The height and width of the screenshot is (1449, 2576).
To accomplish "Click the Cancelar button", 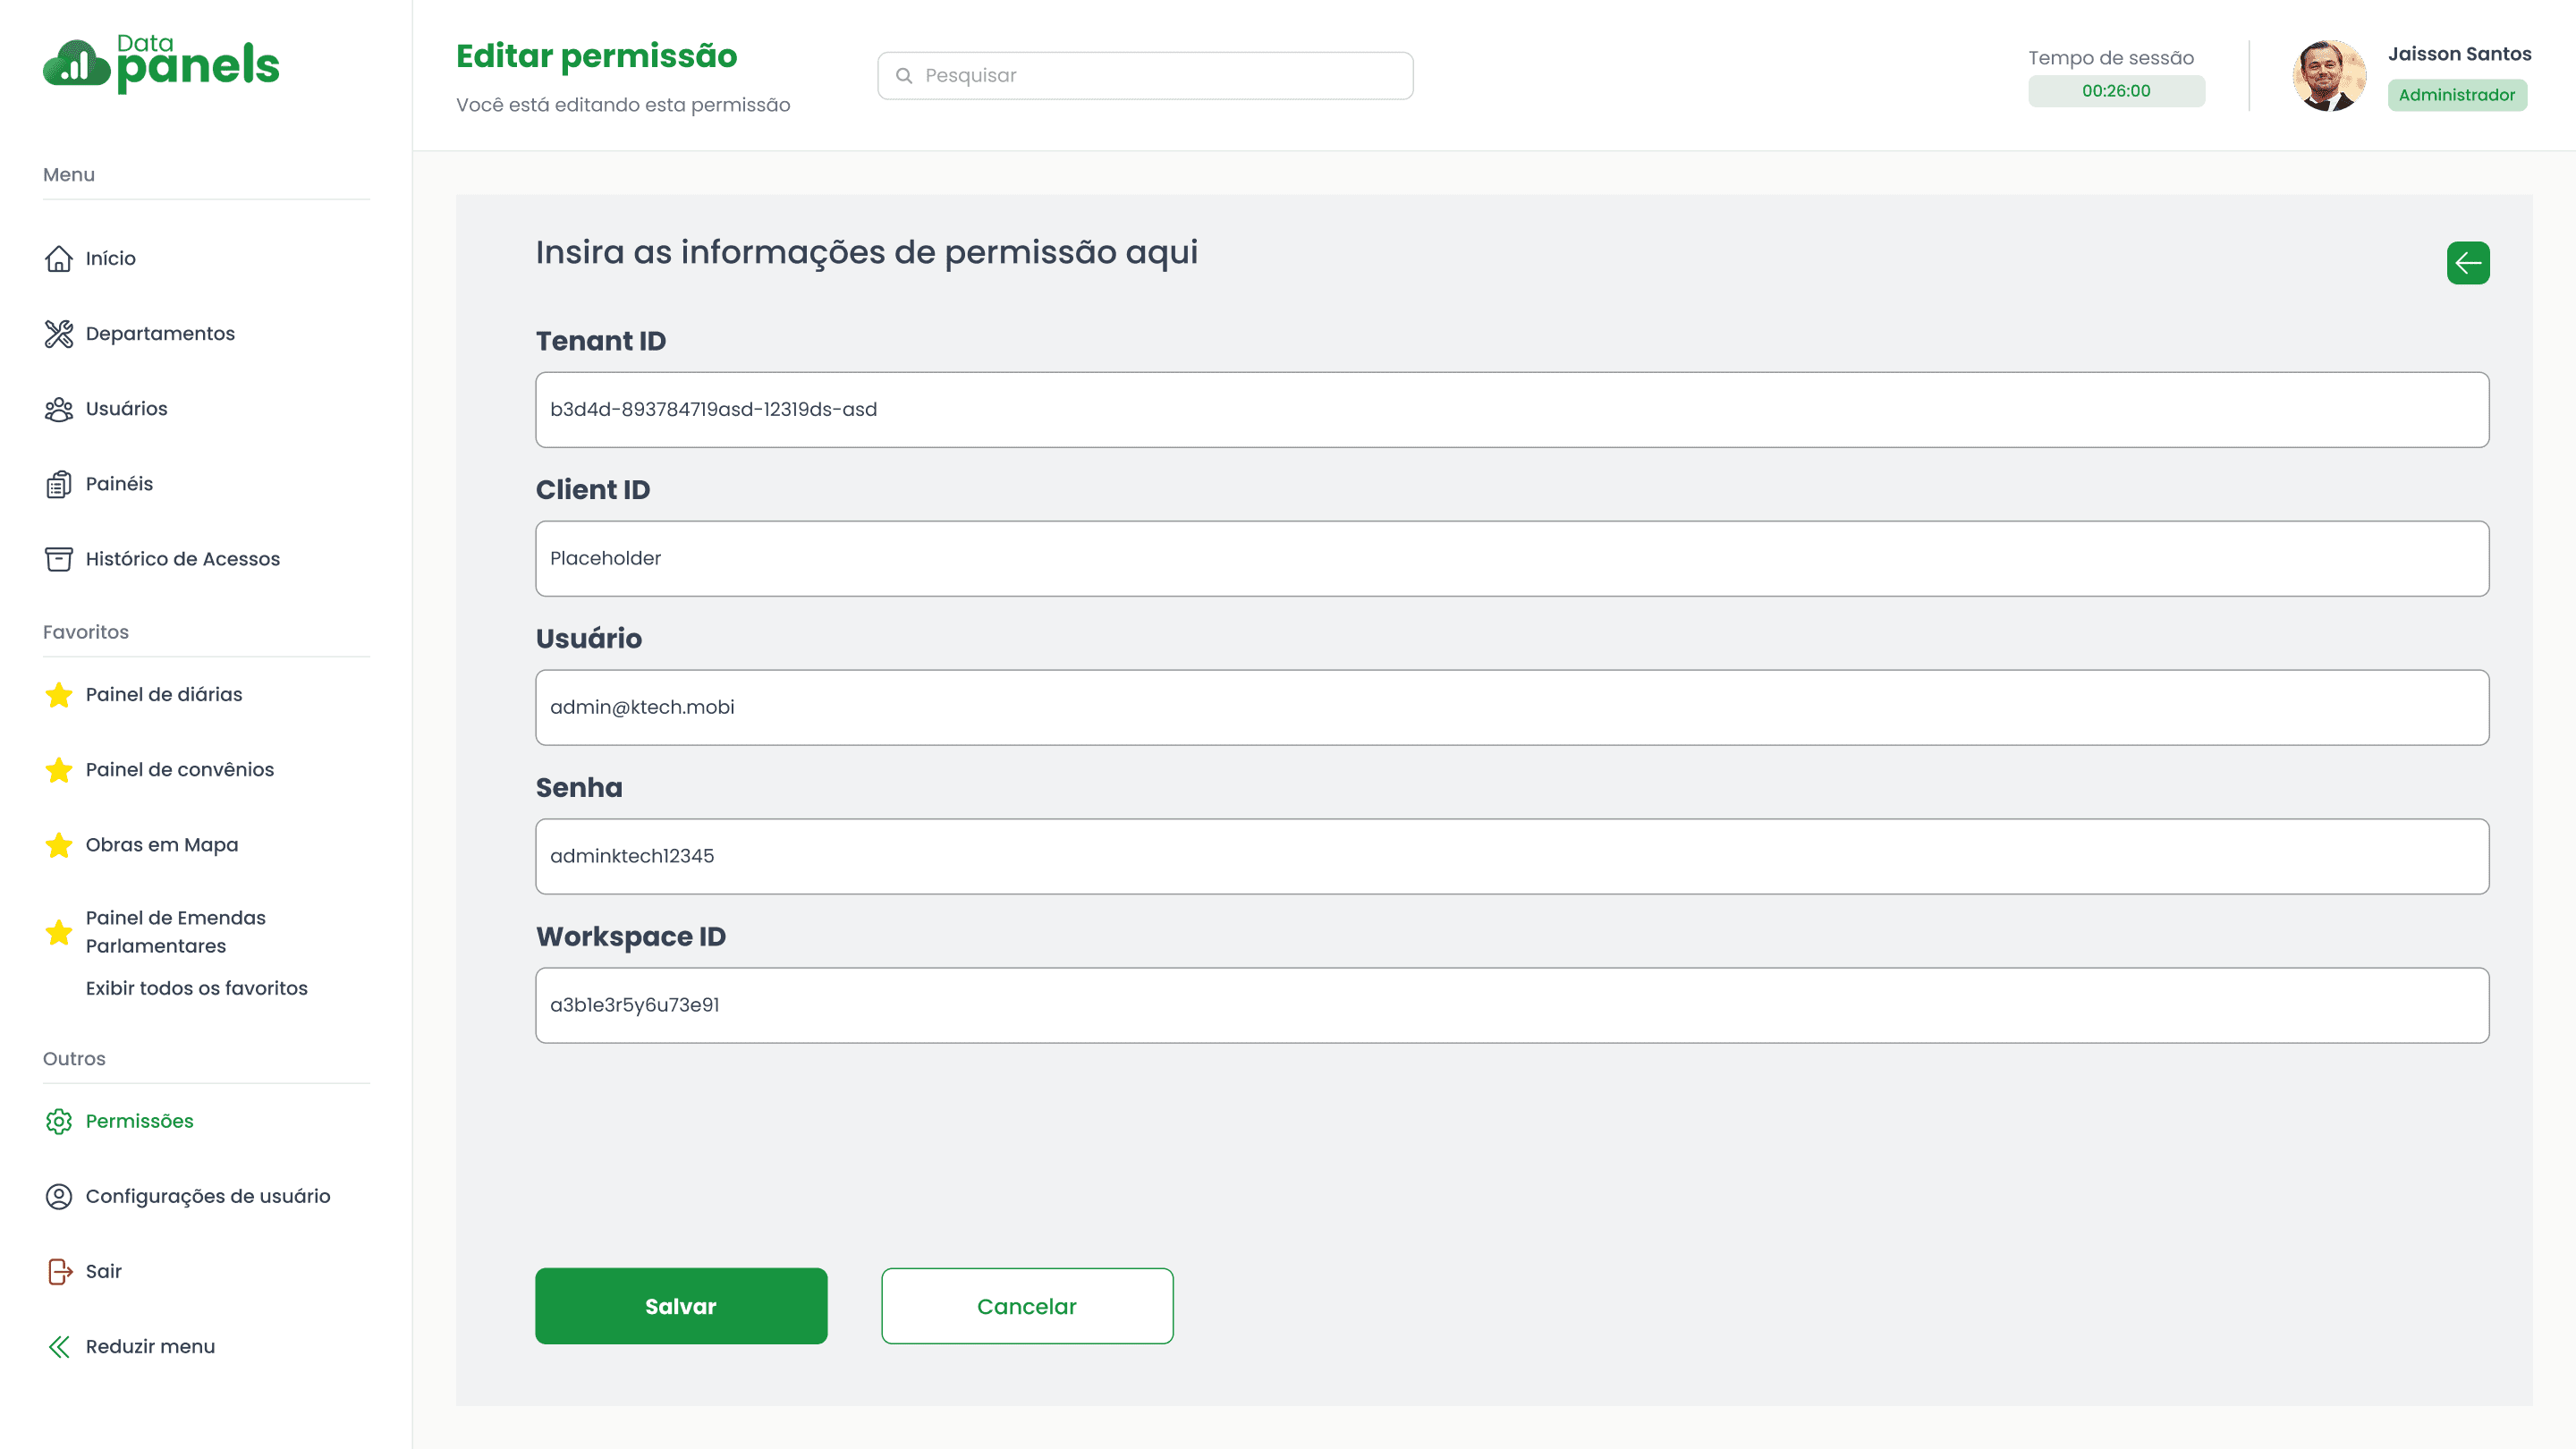I will 1027,1306.
